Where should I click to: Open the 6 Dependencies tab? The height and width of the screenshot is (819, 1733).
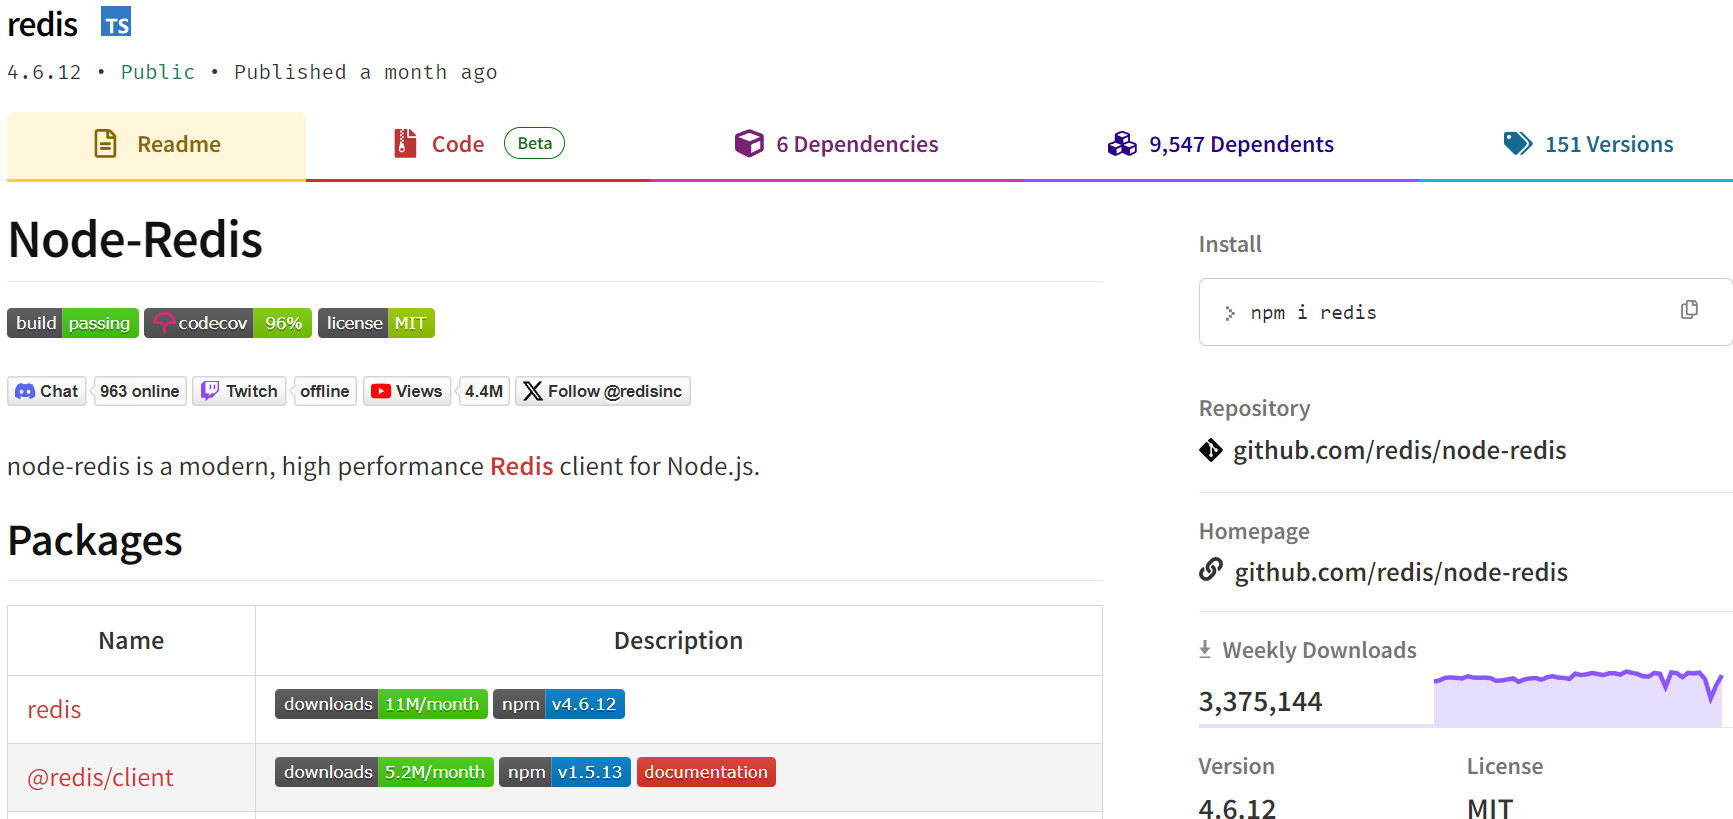[836, 145]
